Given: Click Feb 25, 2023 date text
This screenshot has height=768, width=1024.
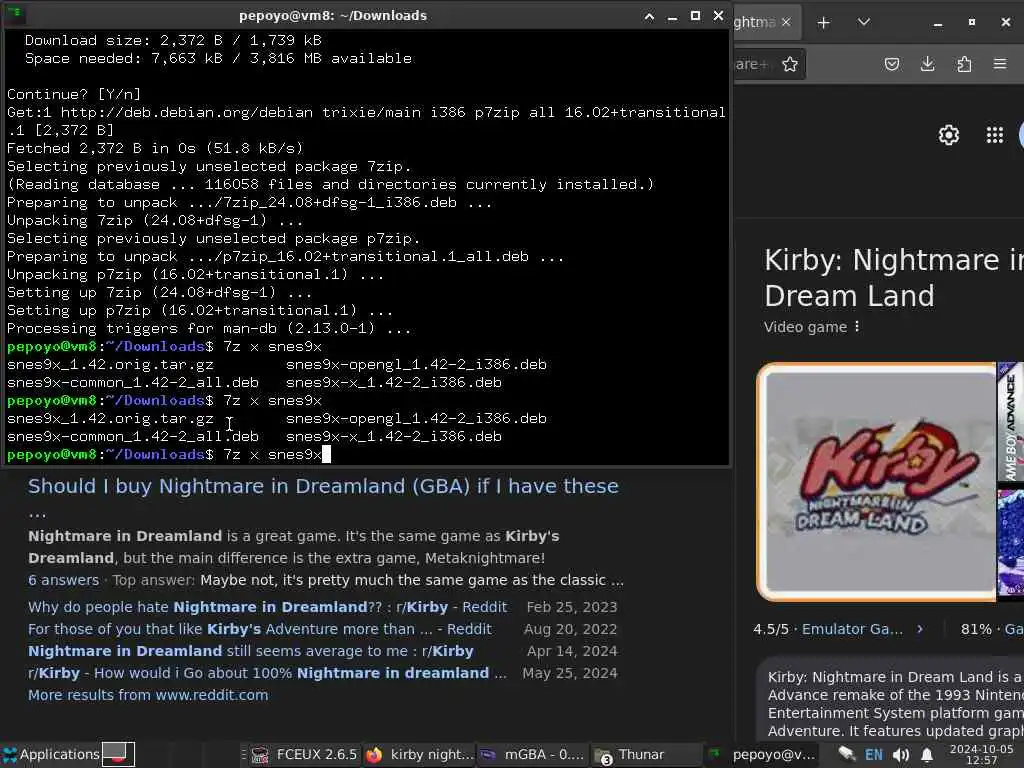Looking at the screenshot, I should pos(572,607).
